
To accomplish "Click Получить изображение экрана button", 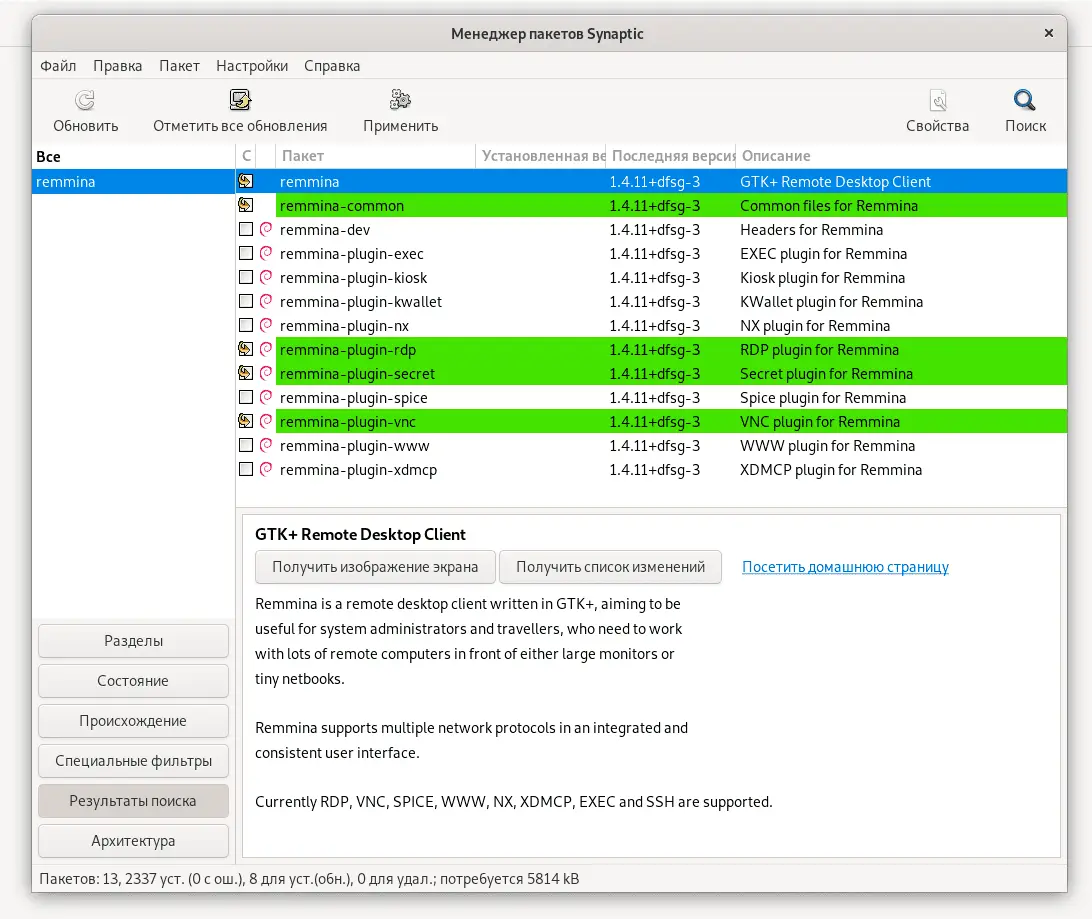I will click(x=375, y=567).
